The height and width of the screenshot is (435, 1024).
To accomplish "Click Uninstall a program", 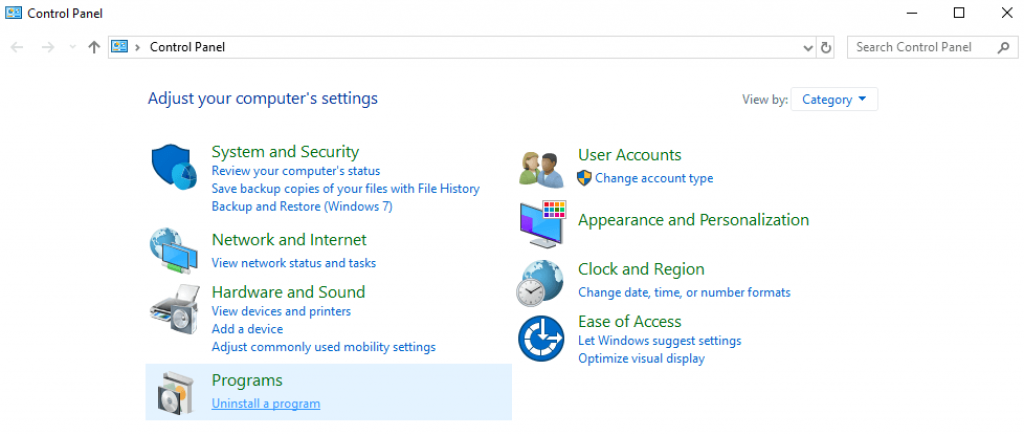I will click(x=266, y=404).
